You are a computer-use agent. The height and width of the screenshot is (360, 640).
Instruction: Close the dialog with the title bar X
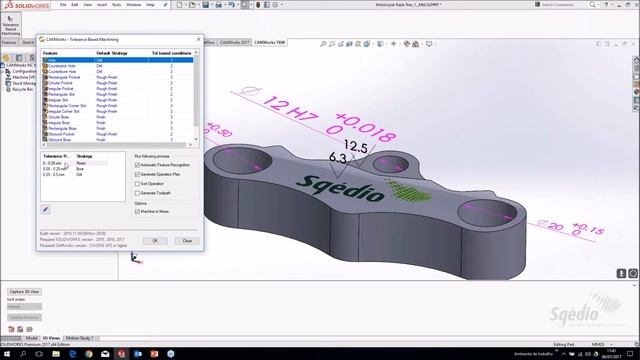pyautogui.click(x=198, y=39)
